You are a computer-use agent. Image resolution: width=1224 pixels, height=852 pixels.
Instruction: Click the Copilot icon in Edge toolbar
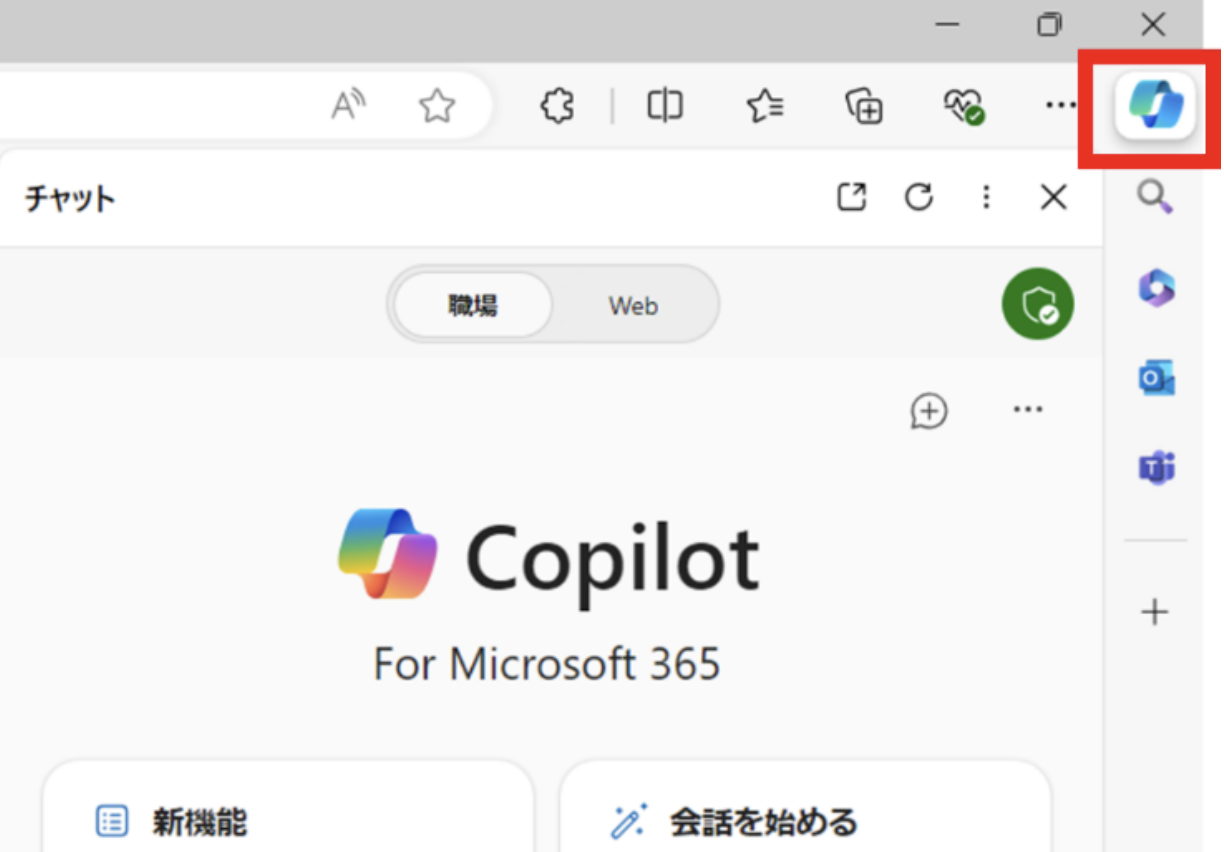click(1155, 105)
